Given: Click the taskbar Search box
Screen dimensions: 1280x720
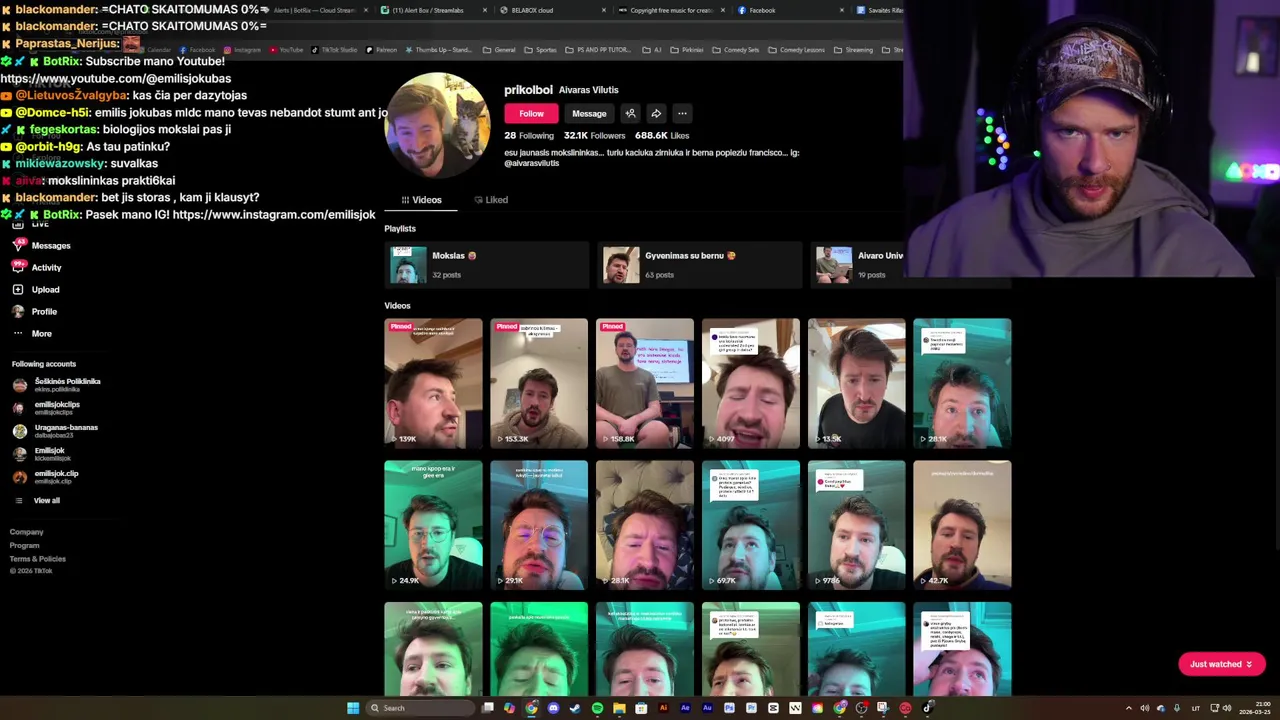Looking at the screenshot, I should [420, 708].
